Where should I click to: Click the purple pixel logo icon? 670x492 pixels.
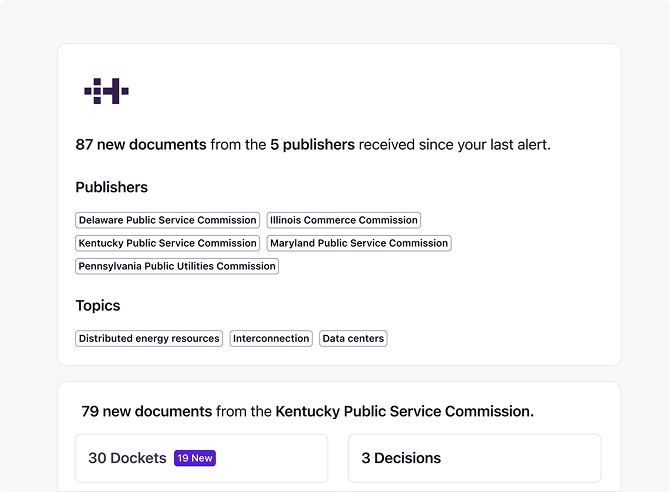coord(106,91)
